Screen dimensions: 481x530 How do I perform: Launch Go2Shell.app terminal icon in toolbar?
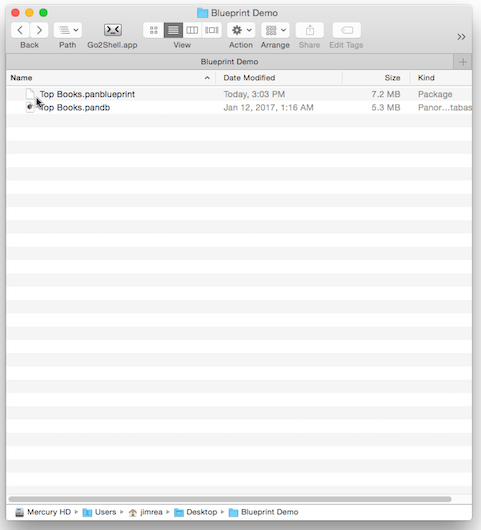[x=113, y=30]
